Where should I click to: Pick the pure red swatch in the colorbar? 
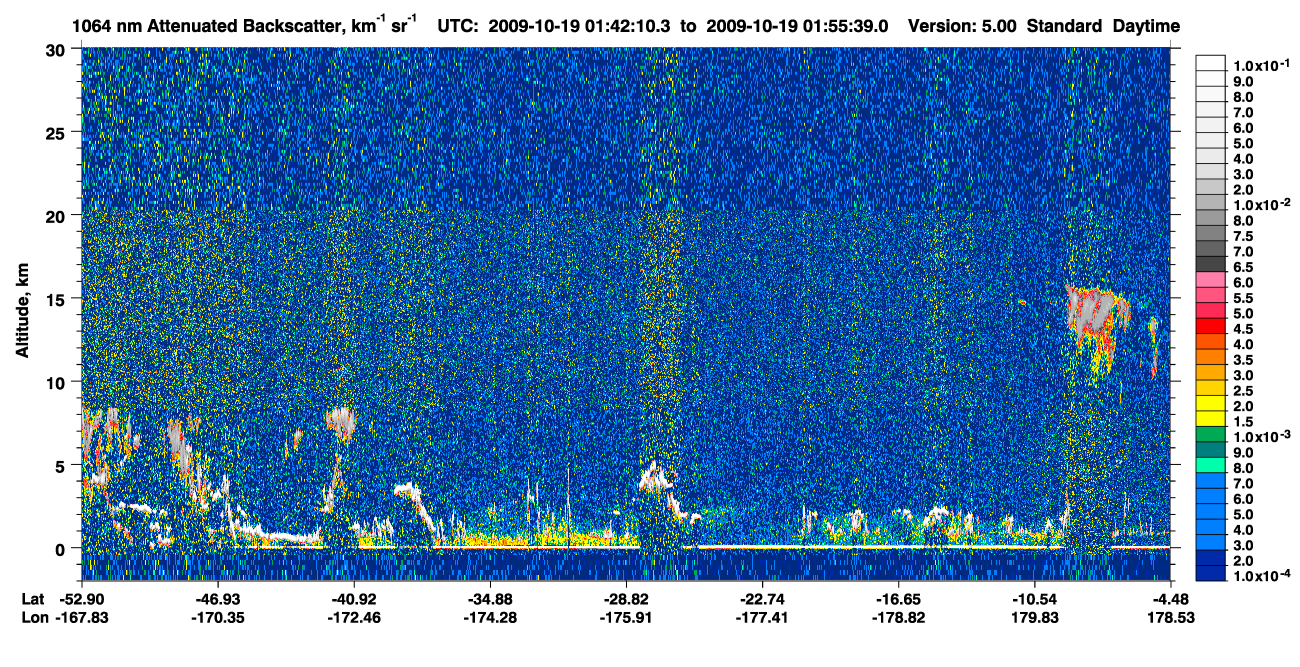click(x=1211, y=327)
